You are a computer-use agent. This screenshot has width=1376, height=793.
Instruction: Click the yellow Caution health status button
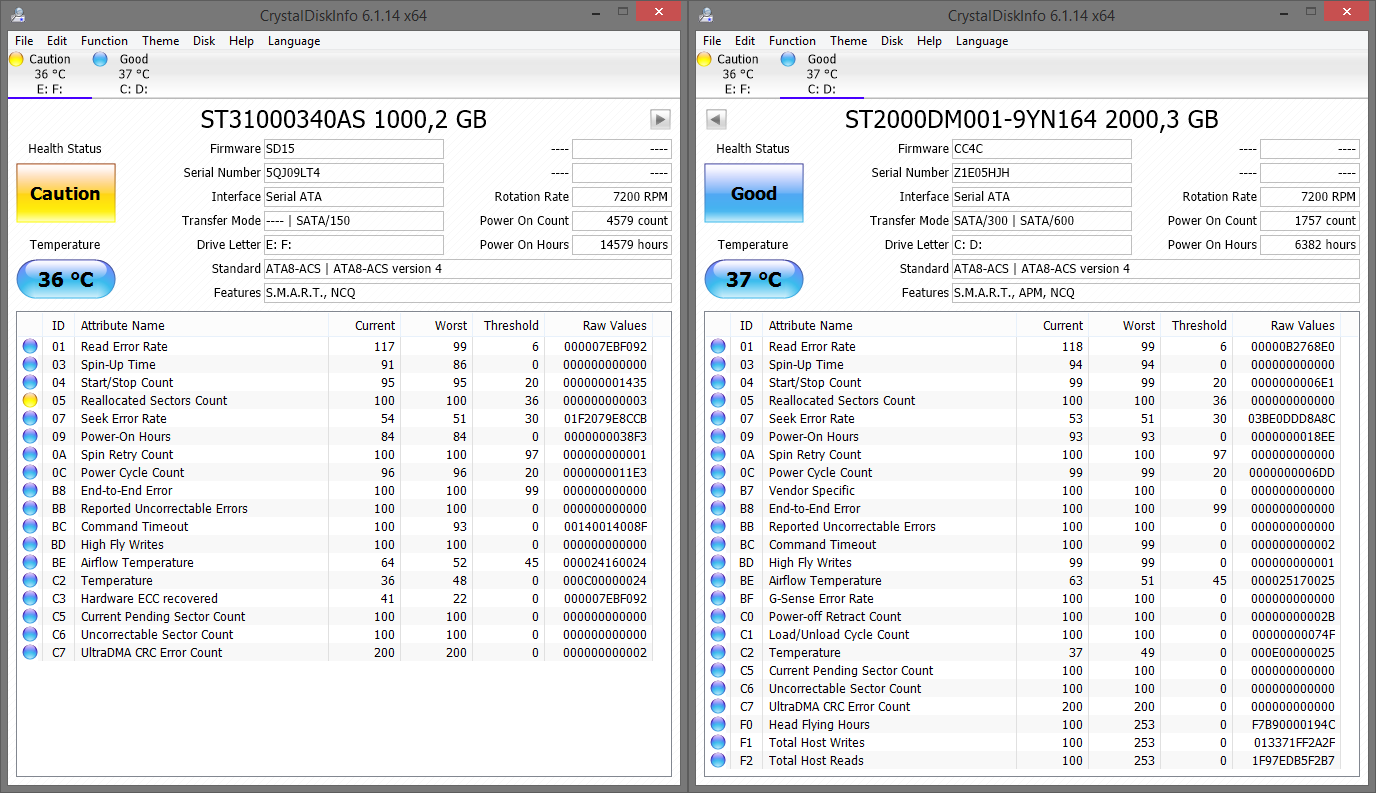click(66, 194)
